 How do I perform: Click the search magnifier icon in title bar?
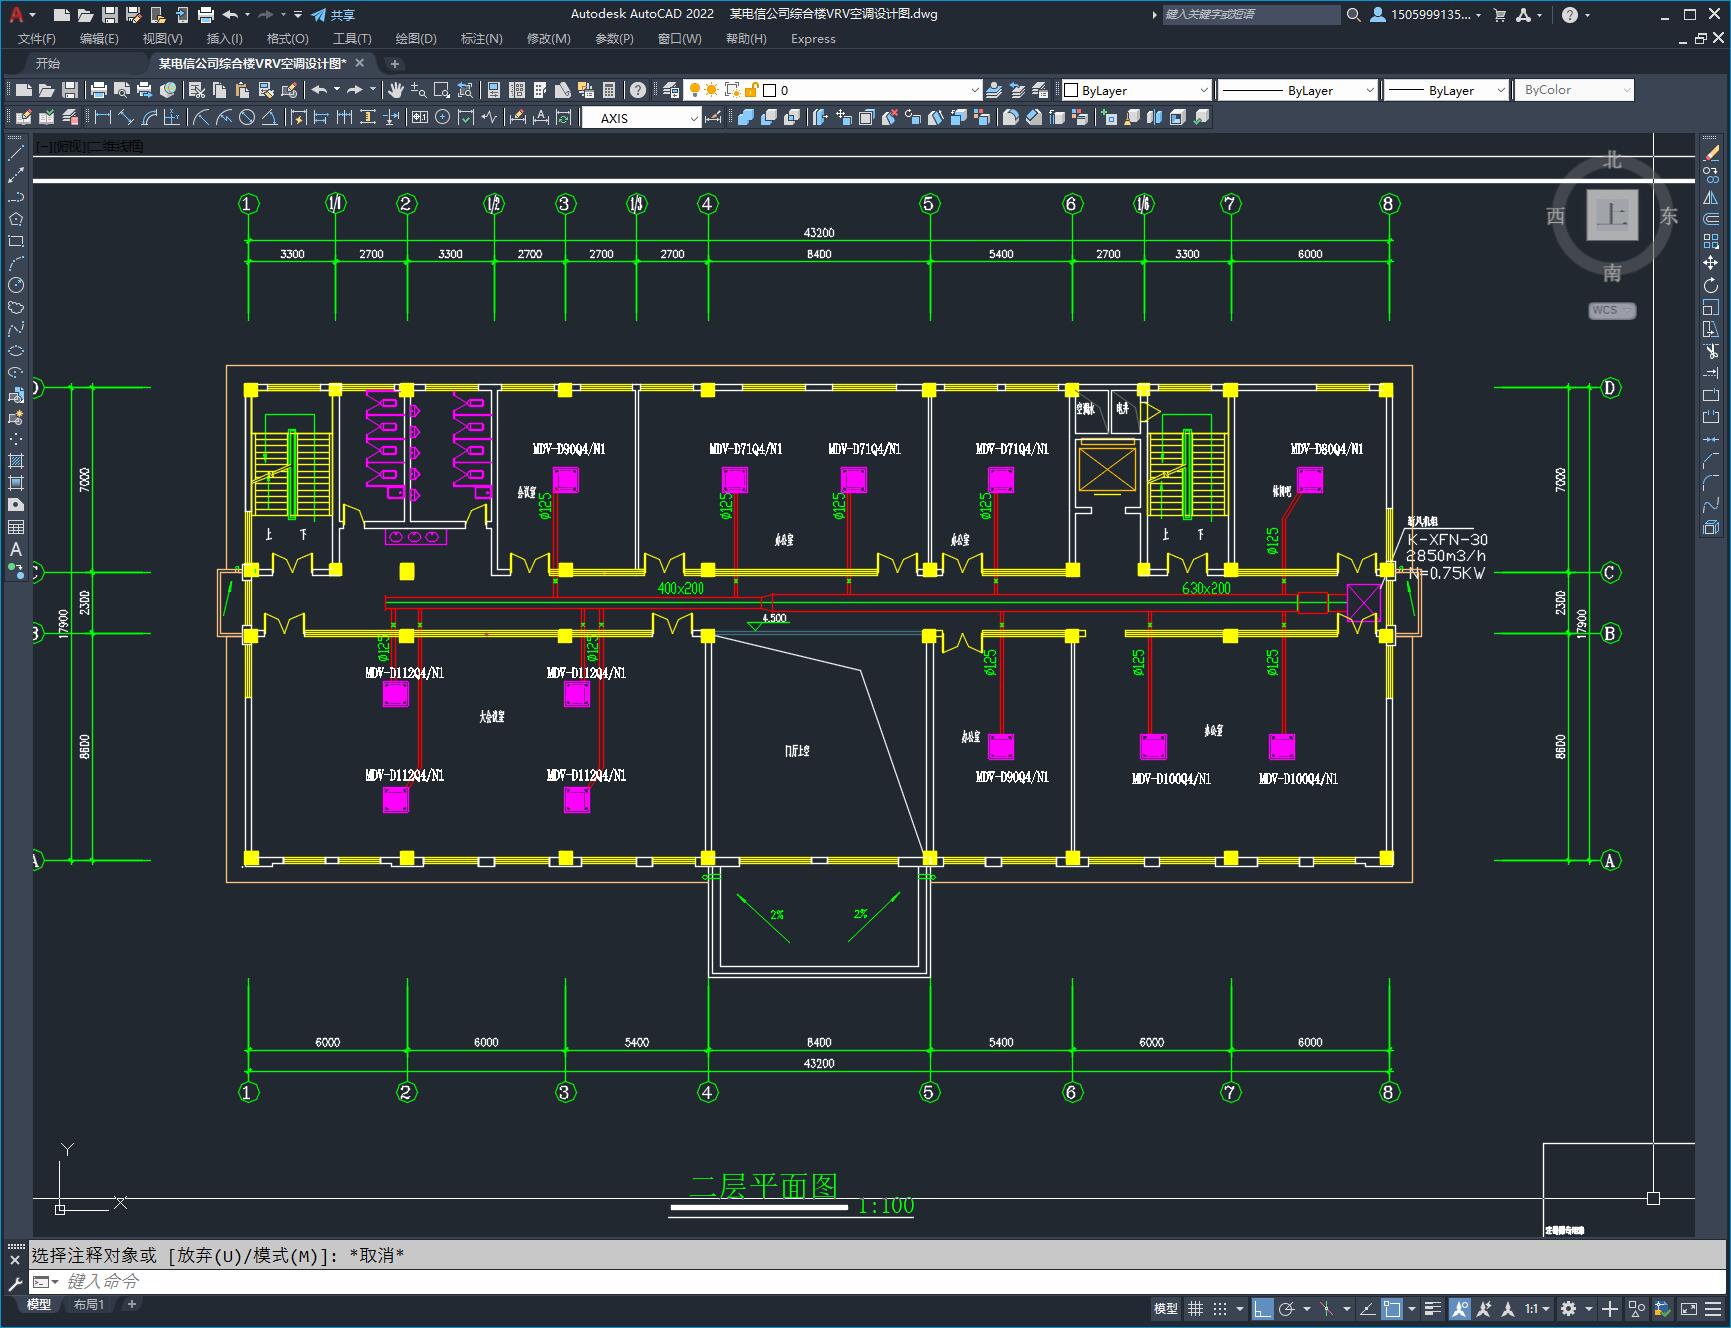click(x=1354, y=15)
